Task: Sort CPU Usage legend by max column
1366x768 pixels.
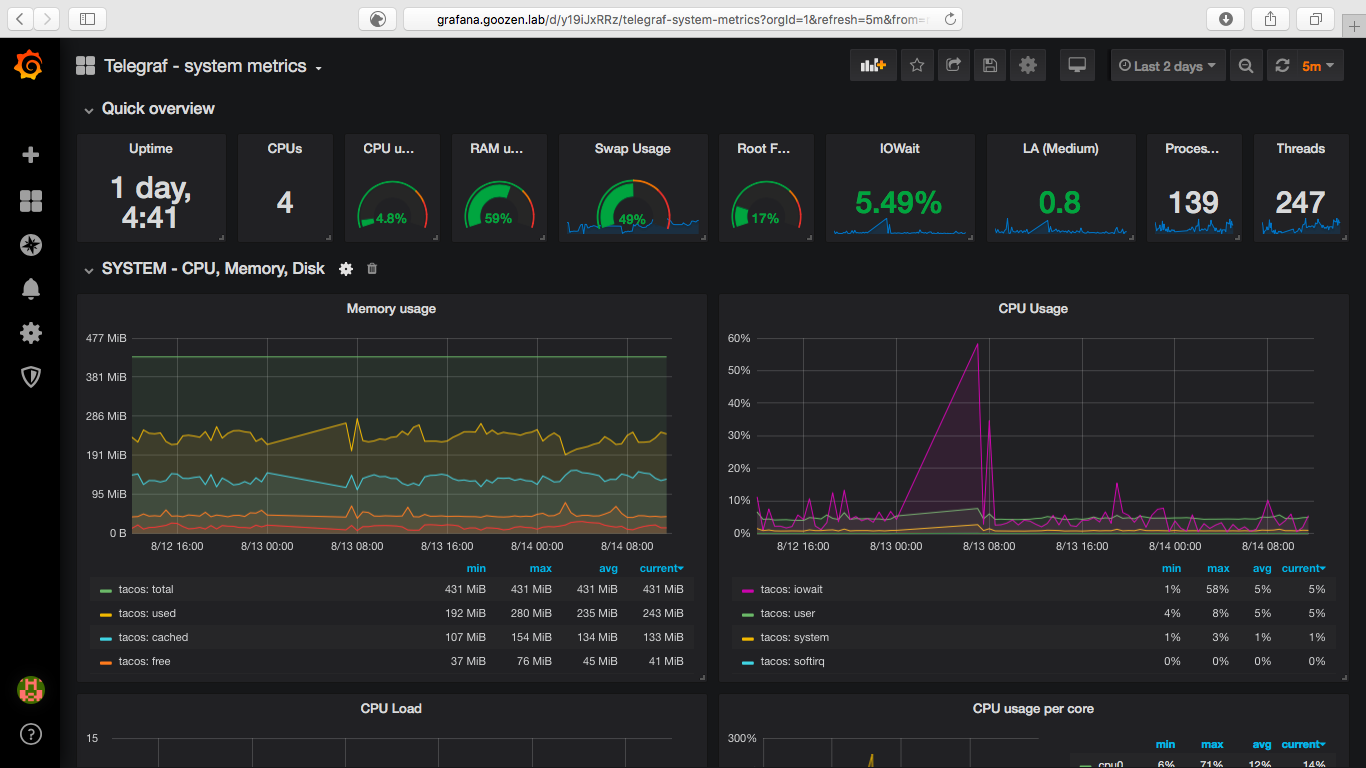Action: coord(1218,568)
